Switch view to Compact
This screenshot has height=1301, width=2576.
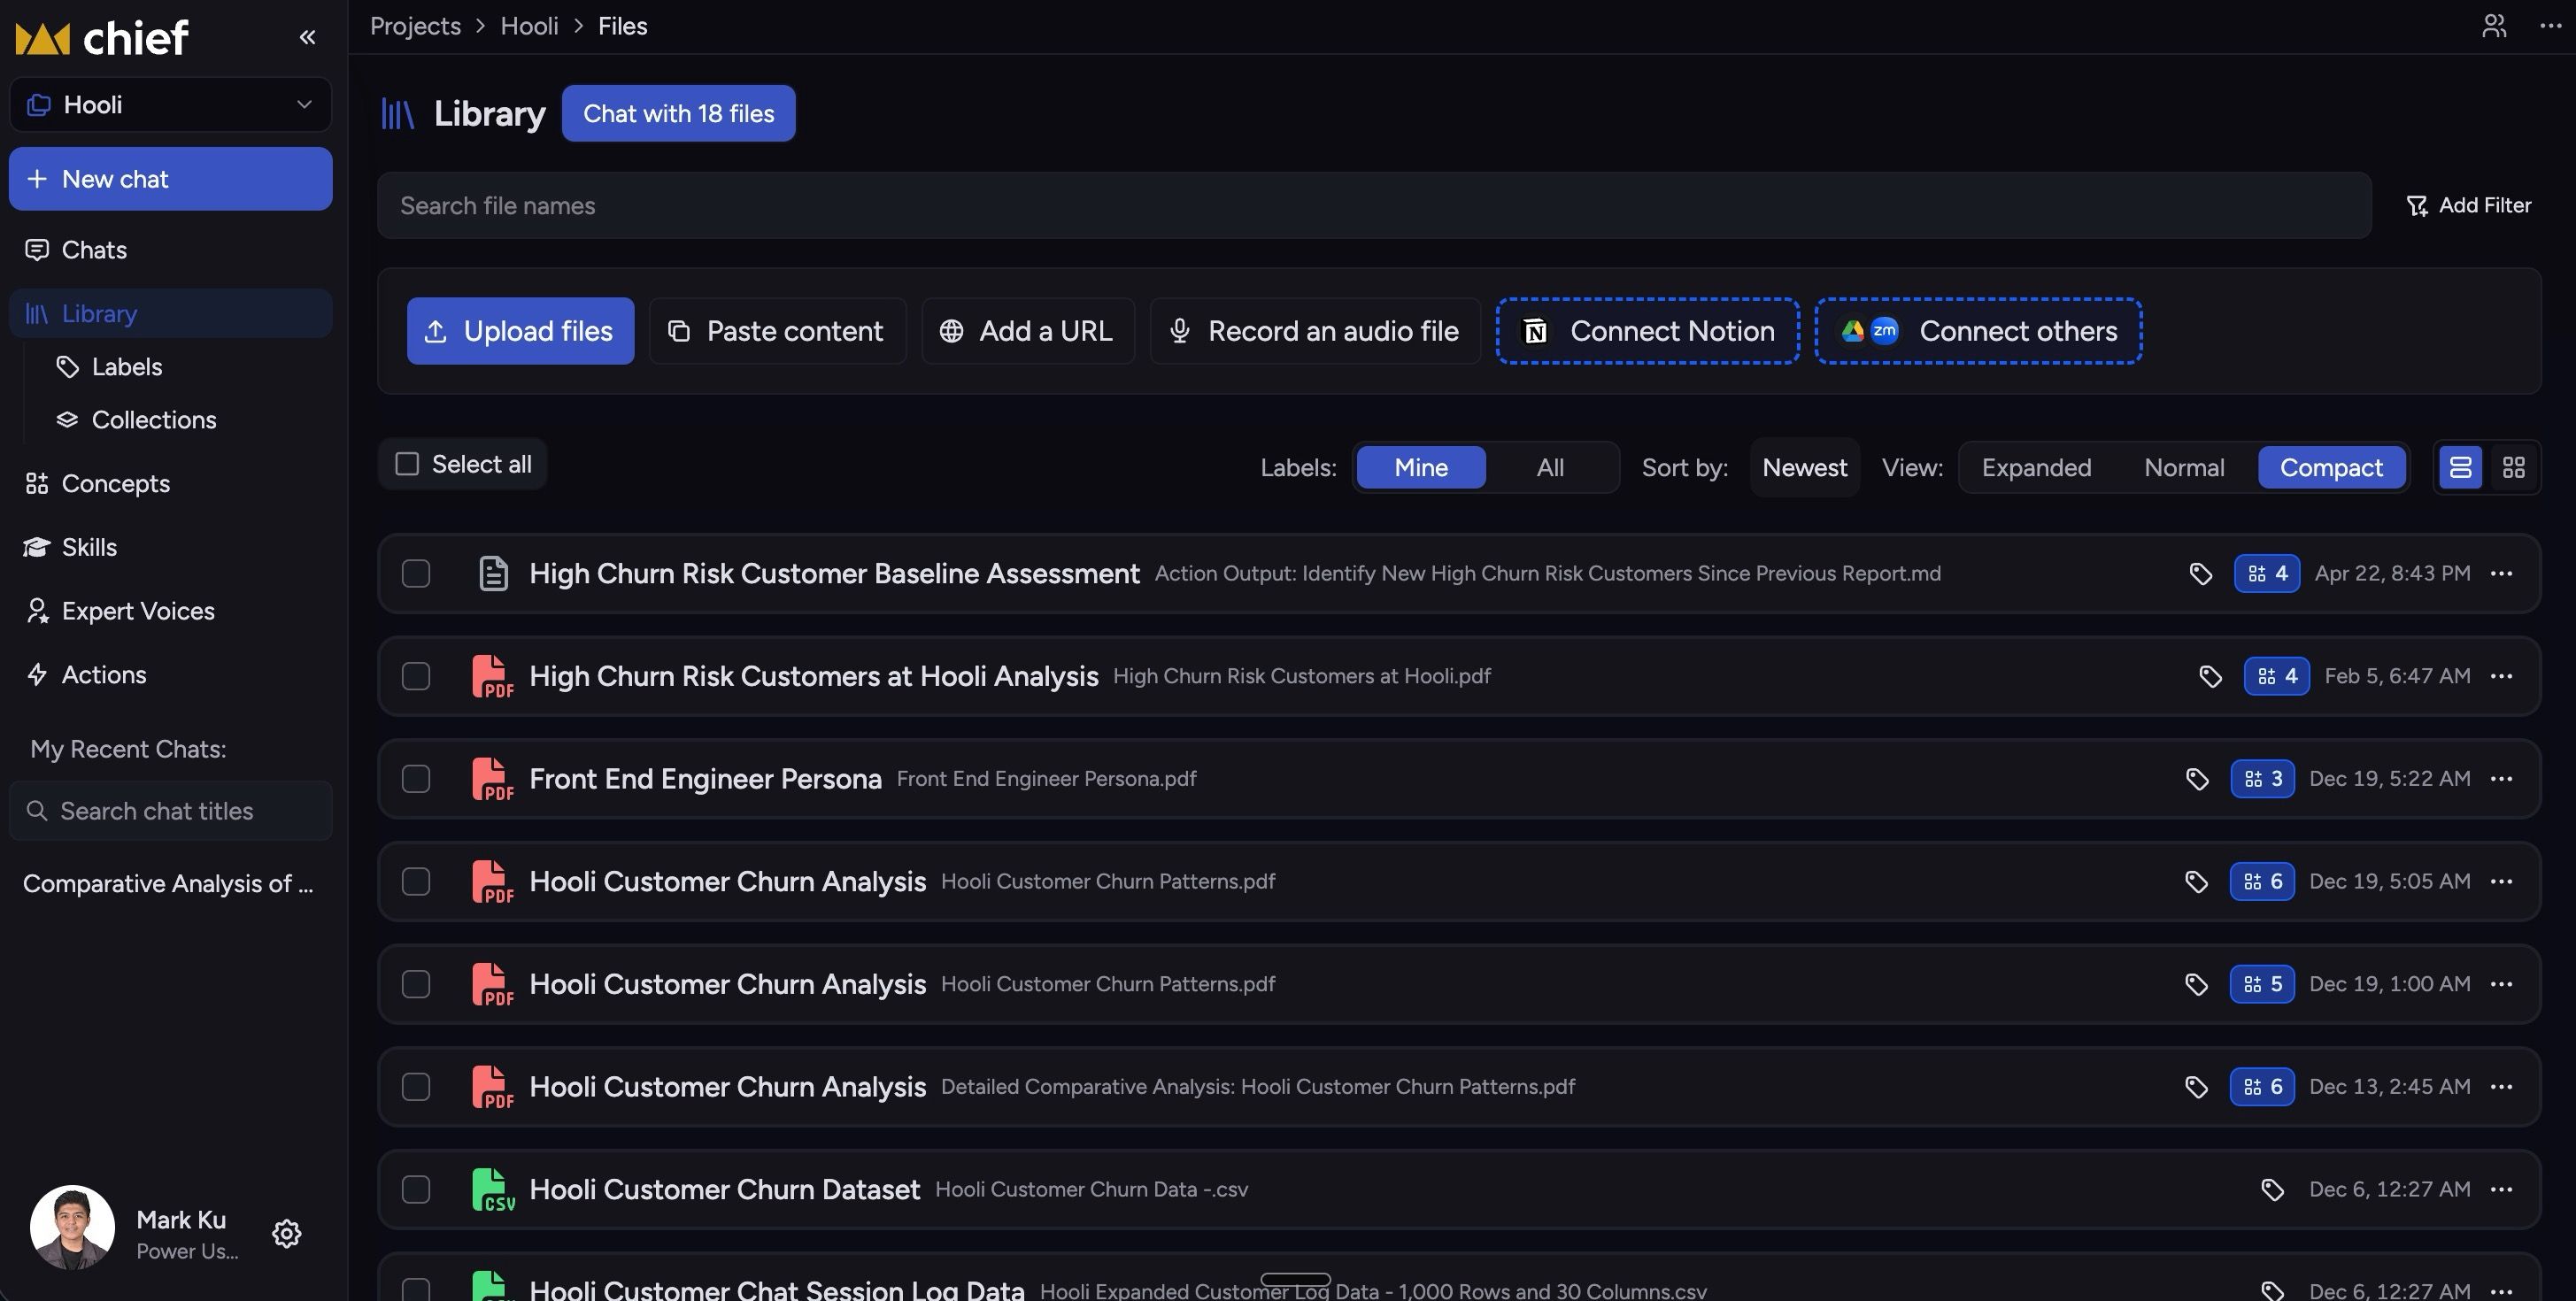[2331, 467]
